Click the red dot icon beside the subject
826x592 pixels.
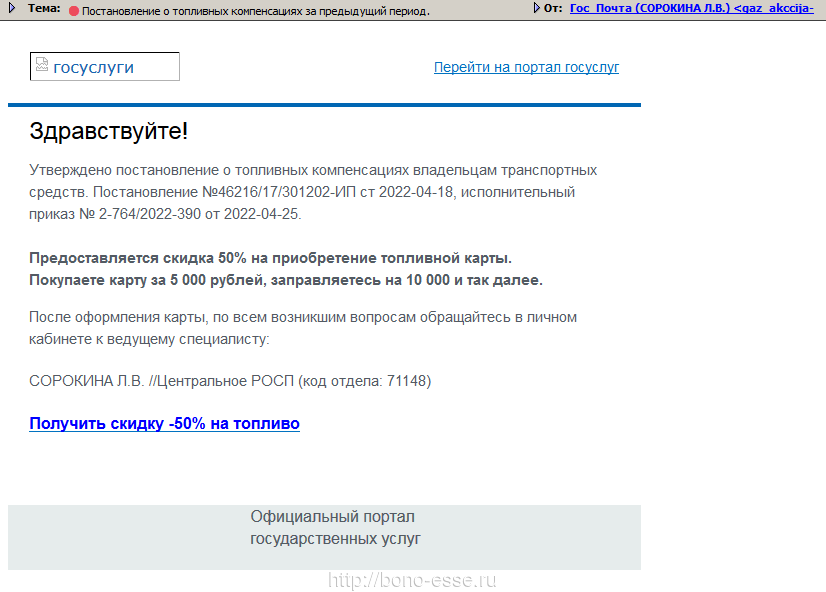pyautogui.click(x=74, y=11)
